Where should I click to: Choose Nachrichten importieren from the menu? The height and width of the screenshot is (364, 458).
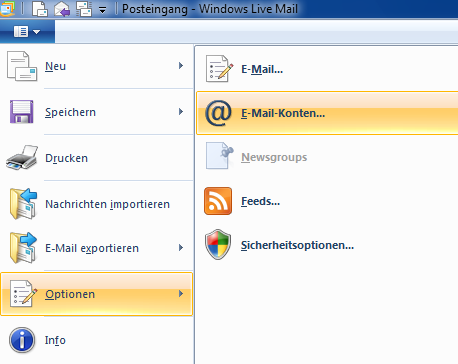pyautogui.click(x=97, y=204)
